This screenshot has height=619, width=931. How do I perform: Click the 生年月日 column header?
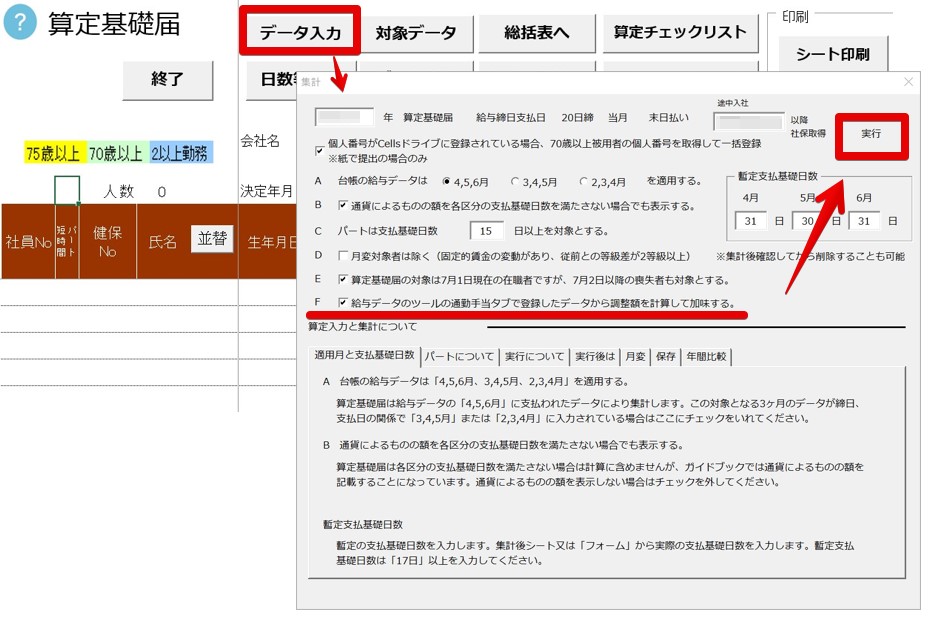271,242
